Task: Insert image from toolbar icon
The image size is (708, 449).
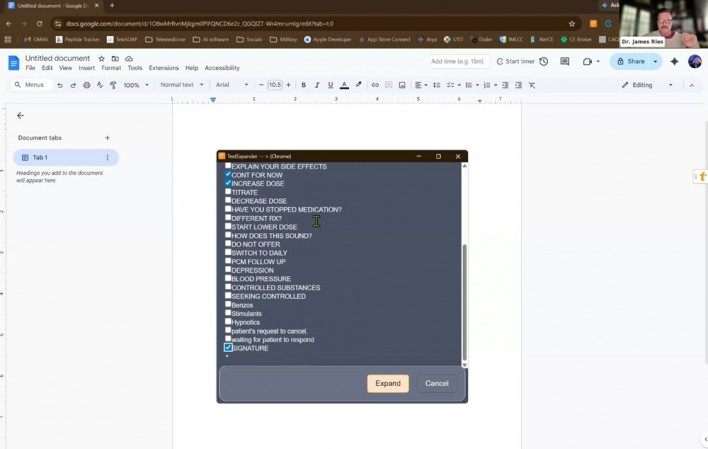Action: [x=402, y=85]
